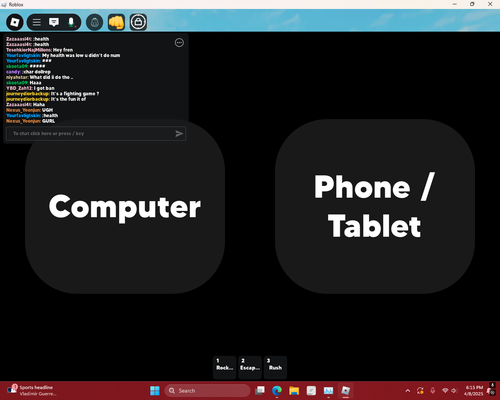This screenshot has height=400, width=500.
Task: Click the yellow fist icon
Action: 116,22
